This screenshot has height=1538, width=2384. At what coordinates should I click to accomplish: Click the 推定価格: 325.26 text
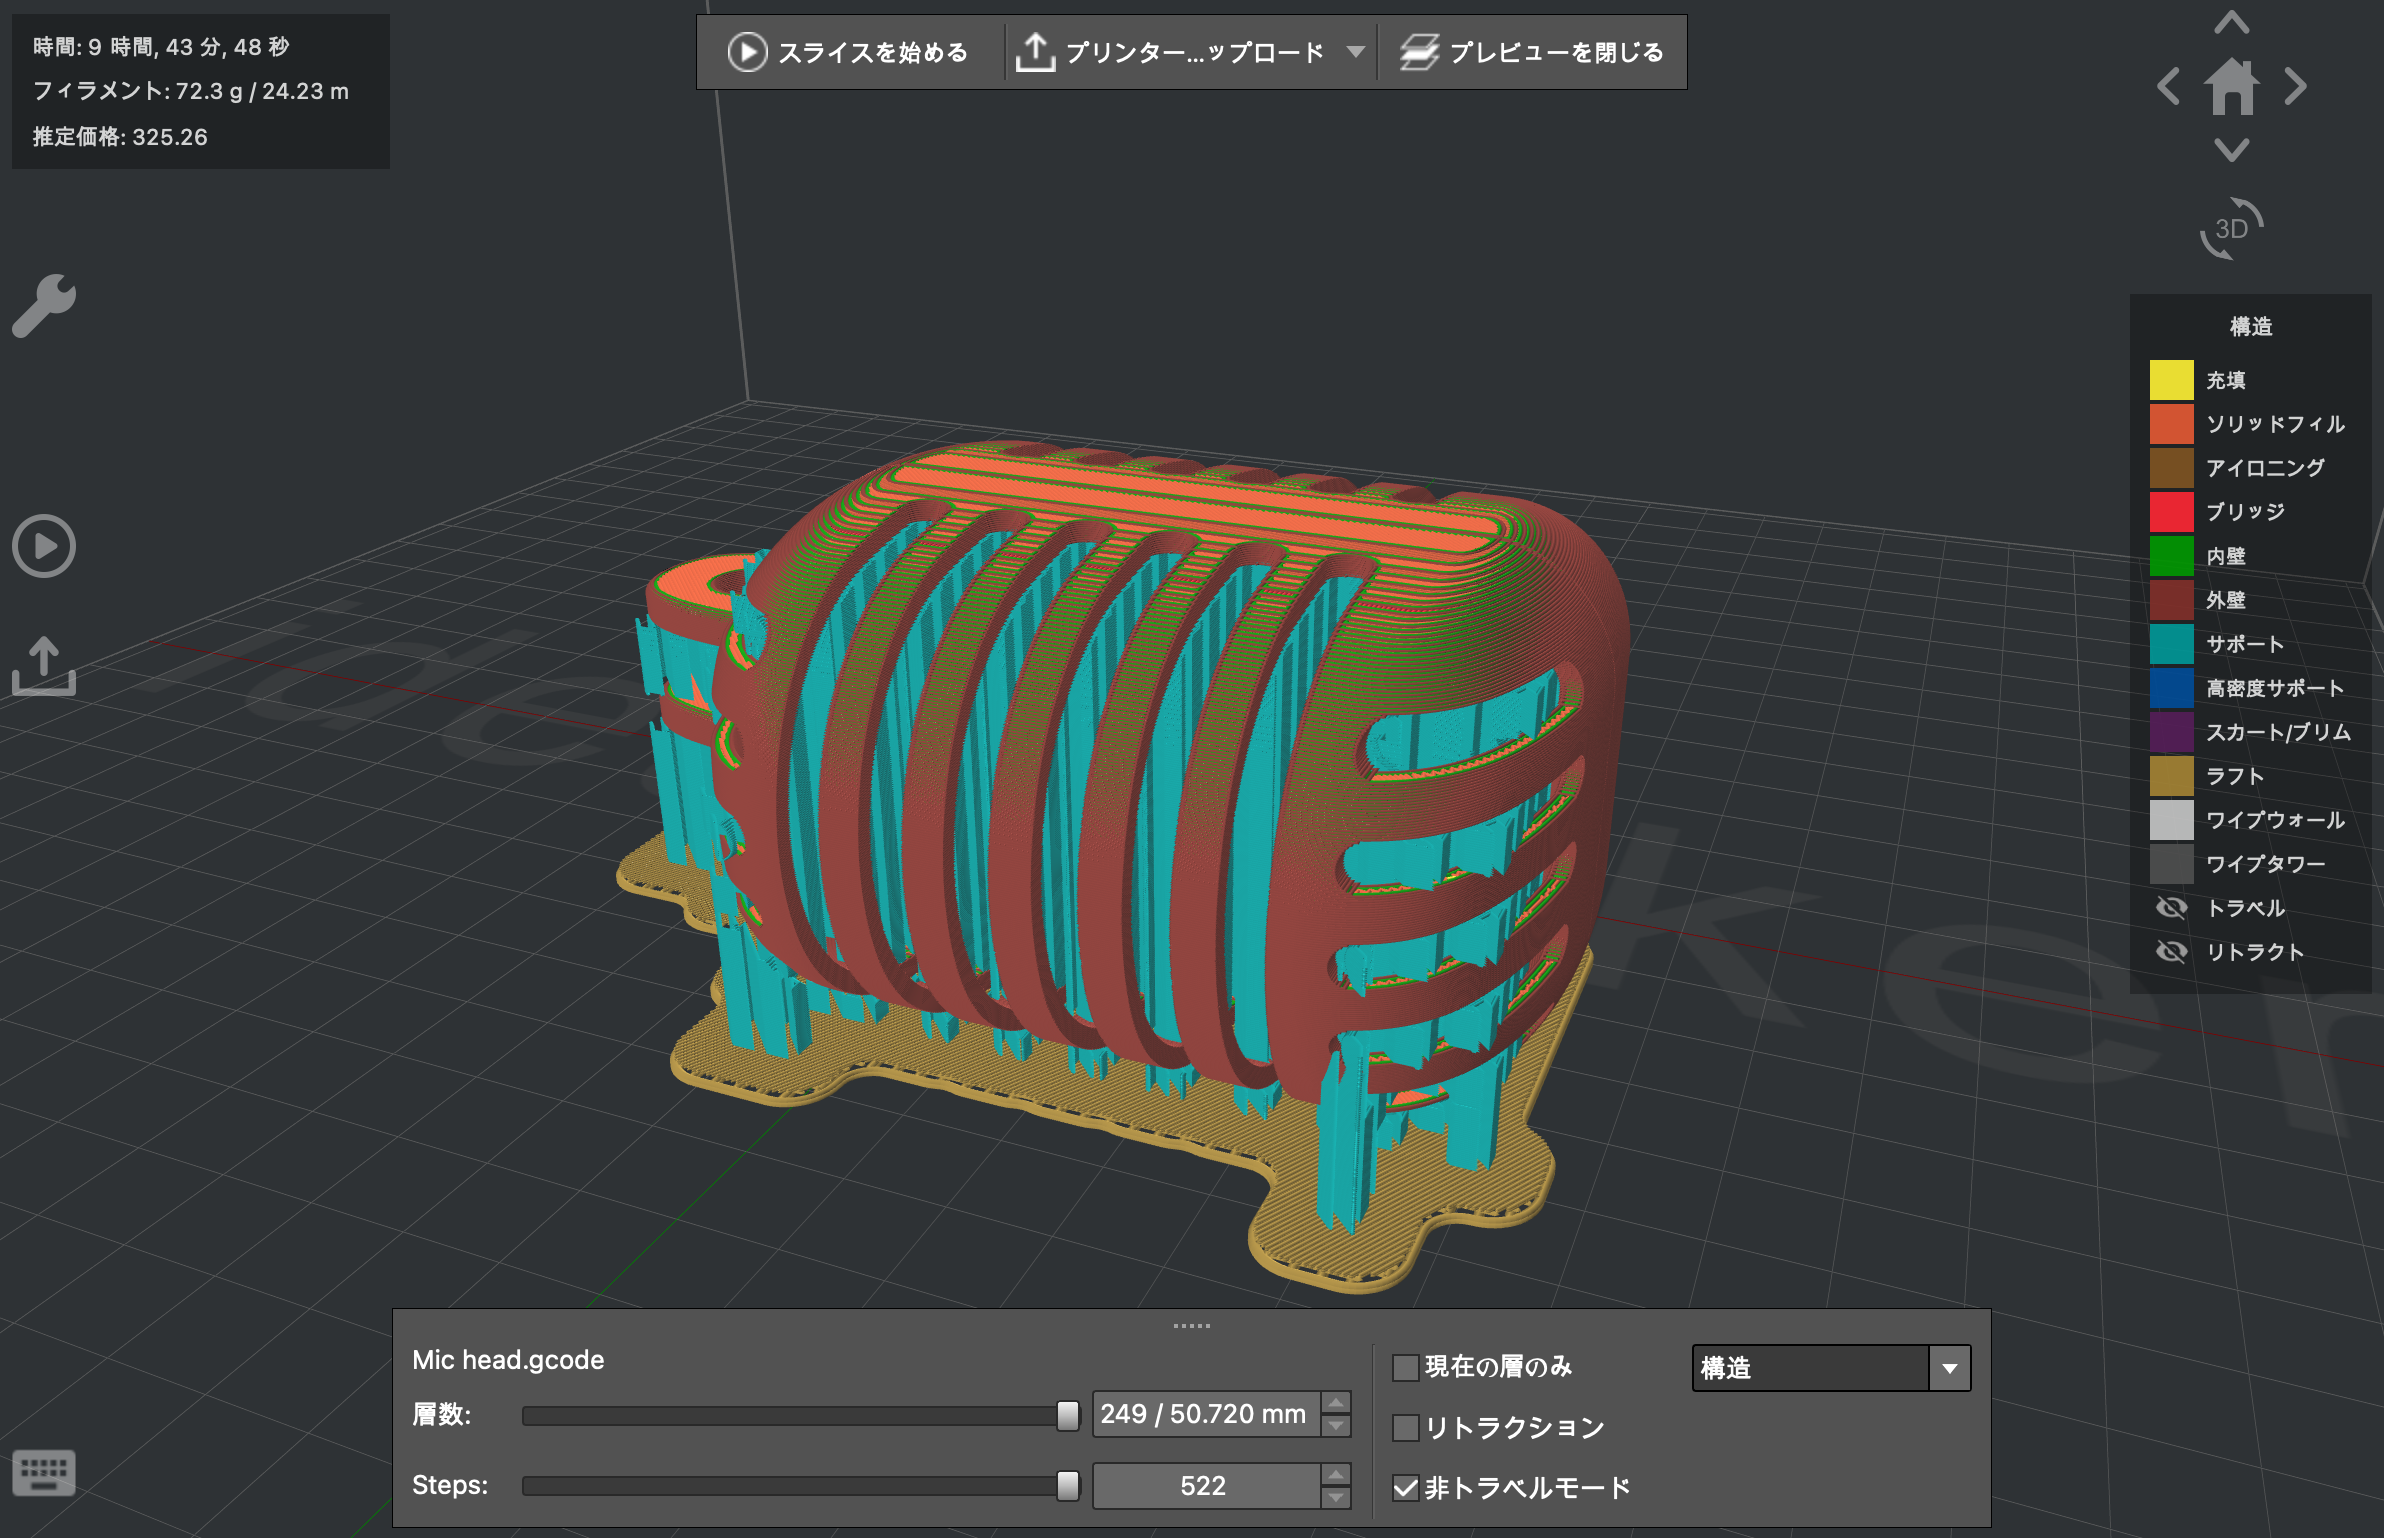coord(120,137)
